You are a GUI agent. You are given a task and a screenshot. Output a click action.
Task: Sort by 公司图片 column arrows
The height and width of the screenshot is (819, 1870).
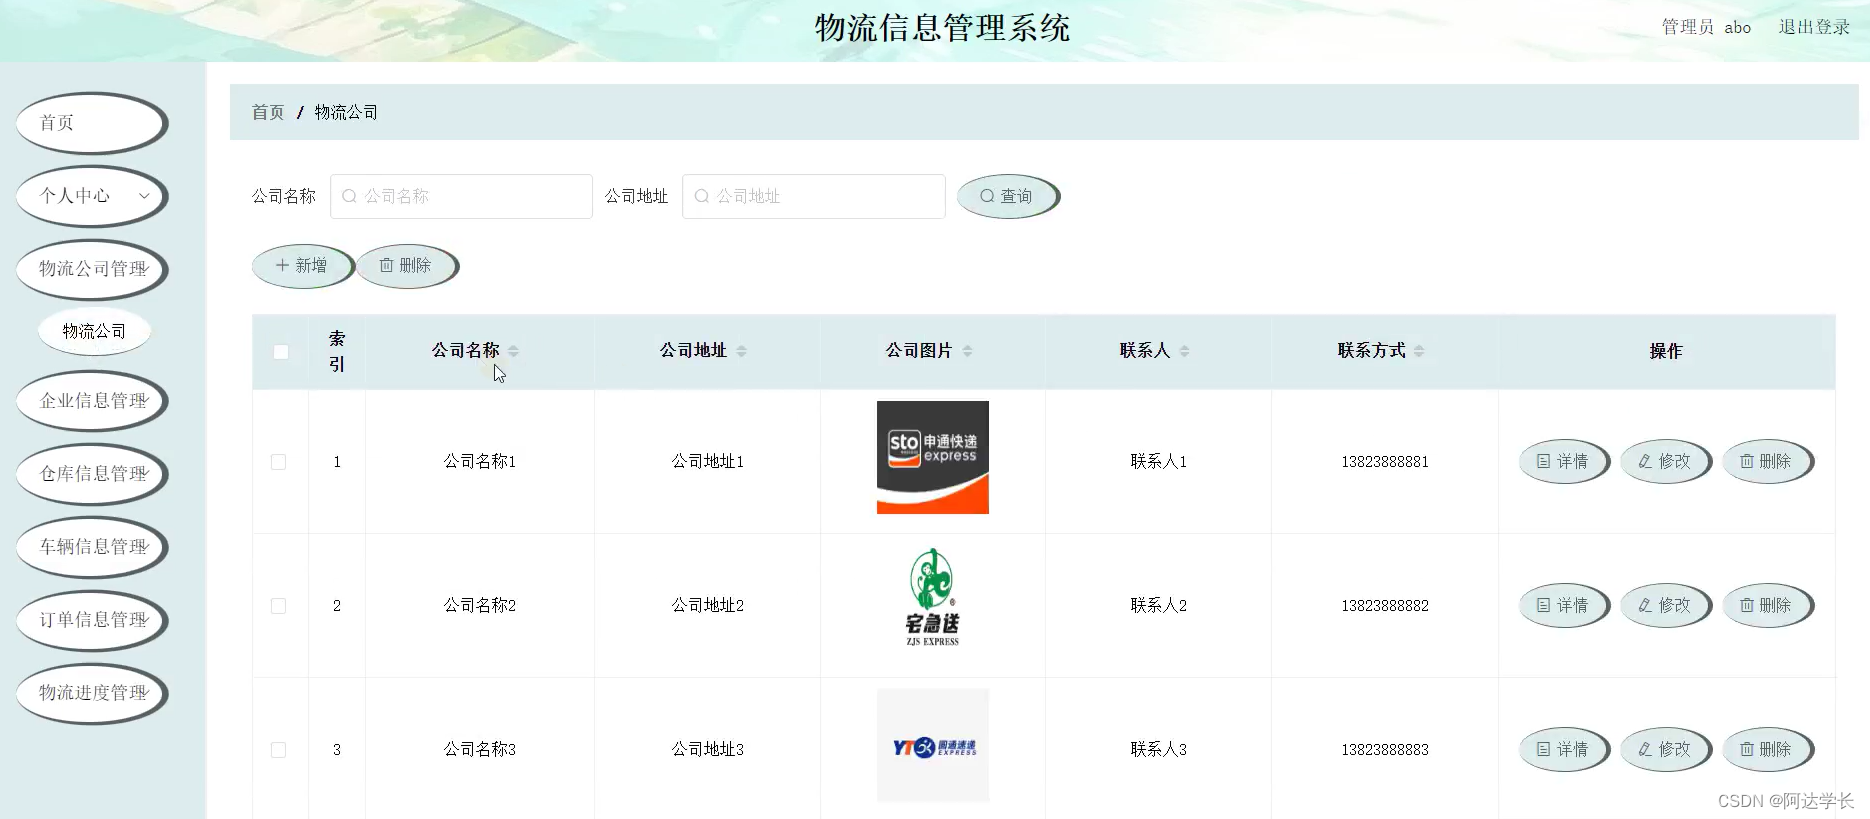(967, 351)
